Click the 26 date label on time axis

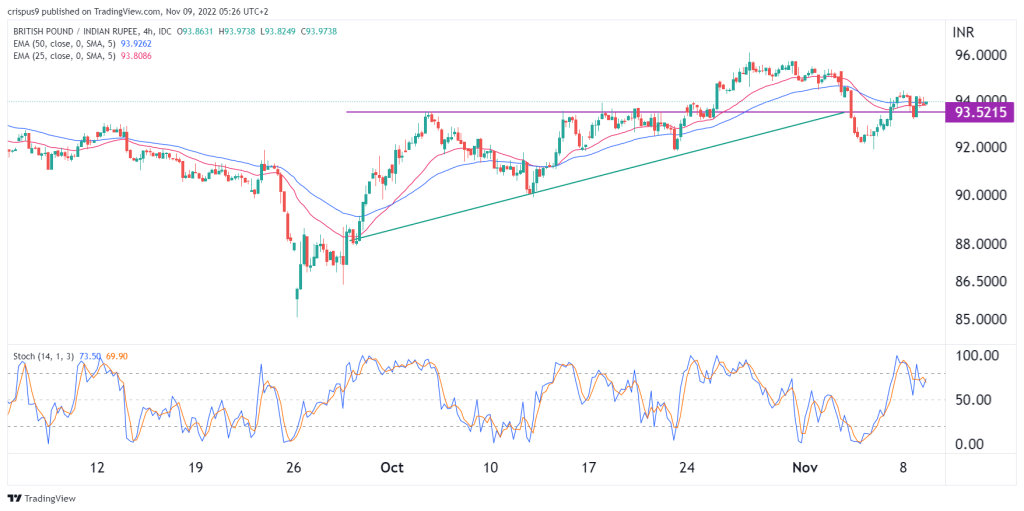tap(293, 468)
